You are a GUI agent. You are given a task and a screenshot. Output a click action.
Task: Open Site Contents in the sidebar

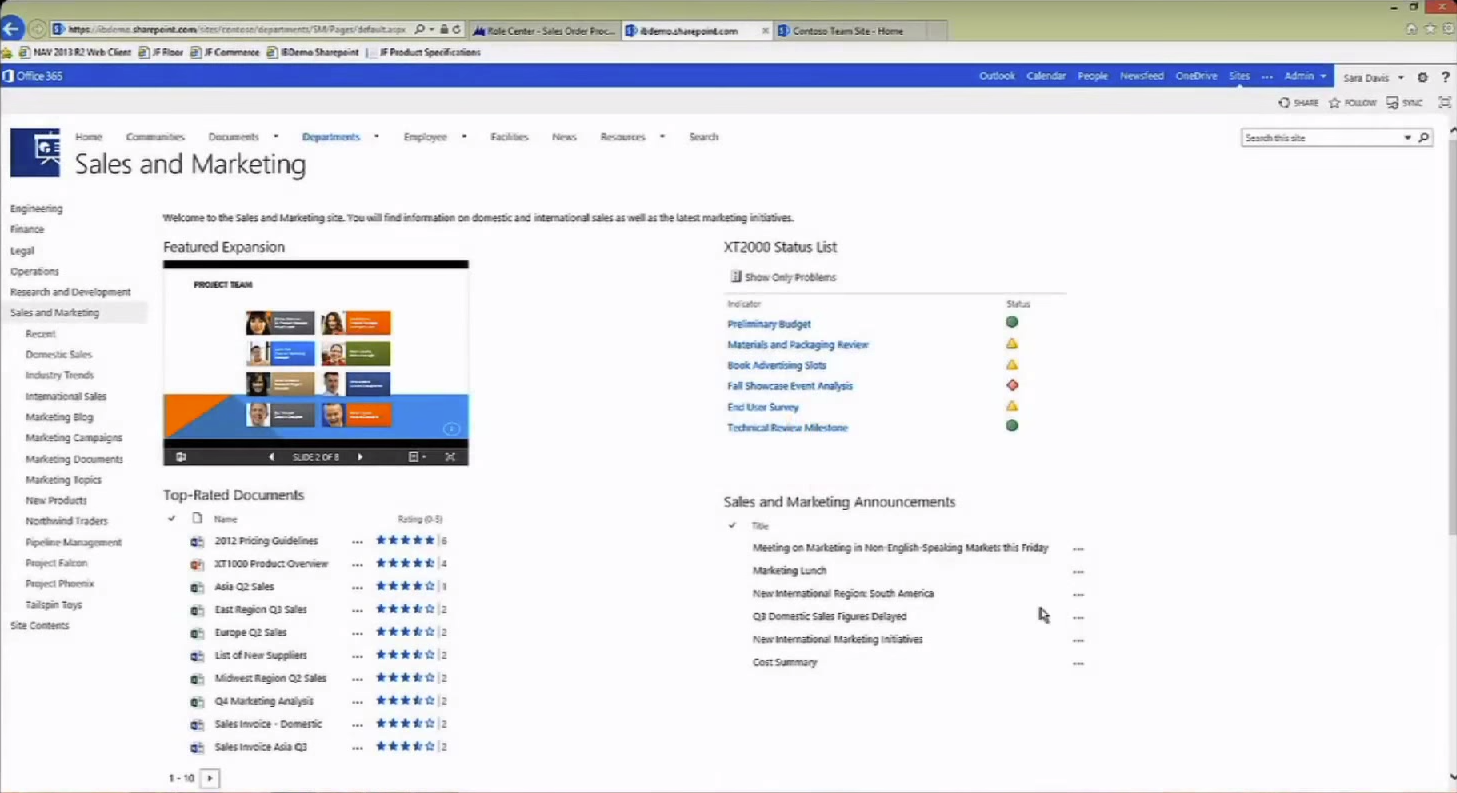[40, 626]
